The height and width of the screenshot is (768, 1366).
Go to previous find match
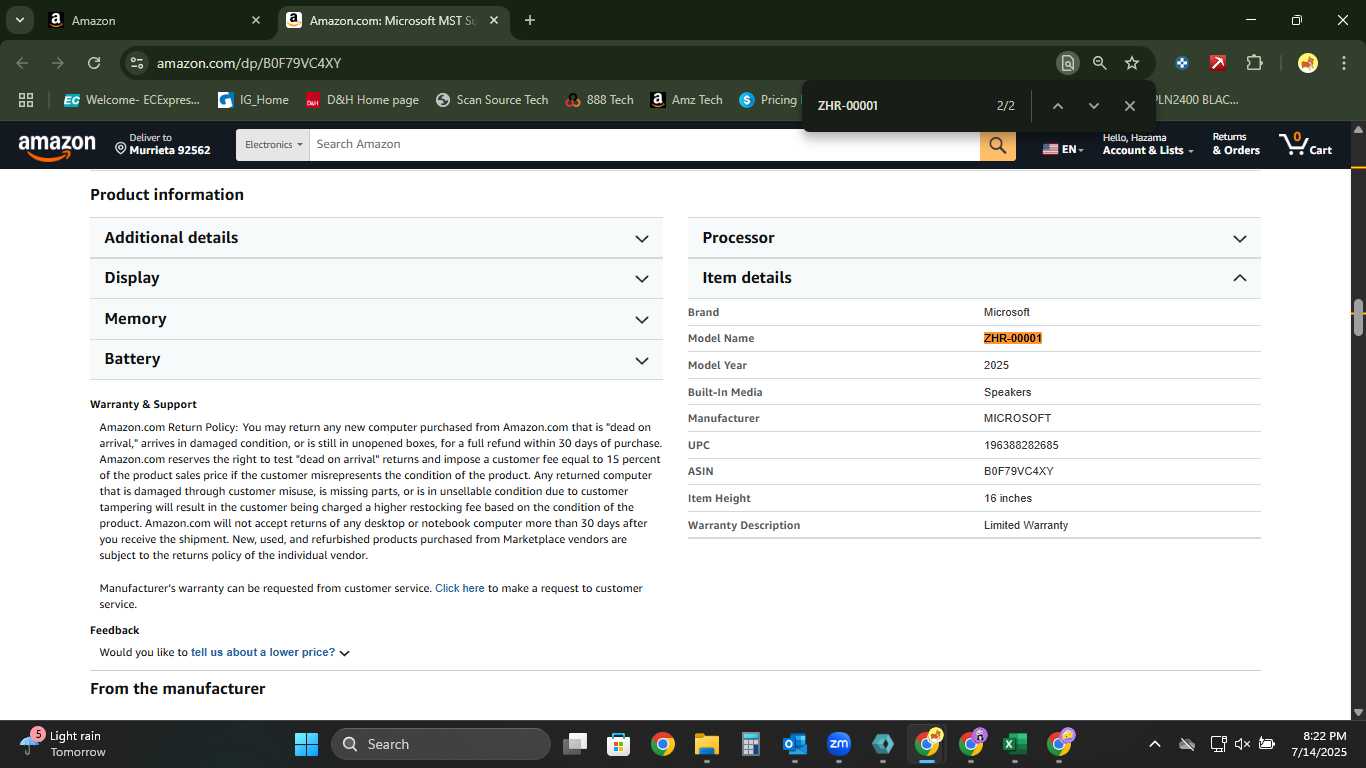(x=1057, y=106)
